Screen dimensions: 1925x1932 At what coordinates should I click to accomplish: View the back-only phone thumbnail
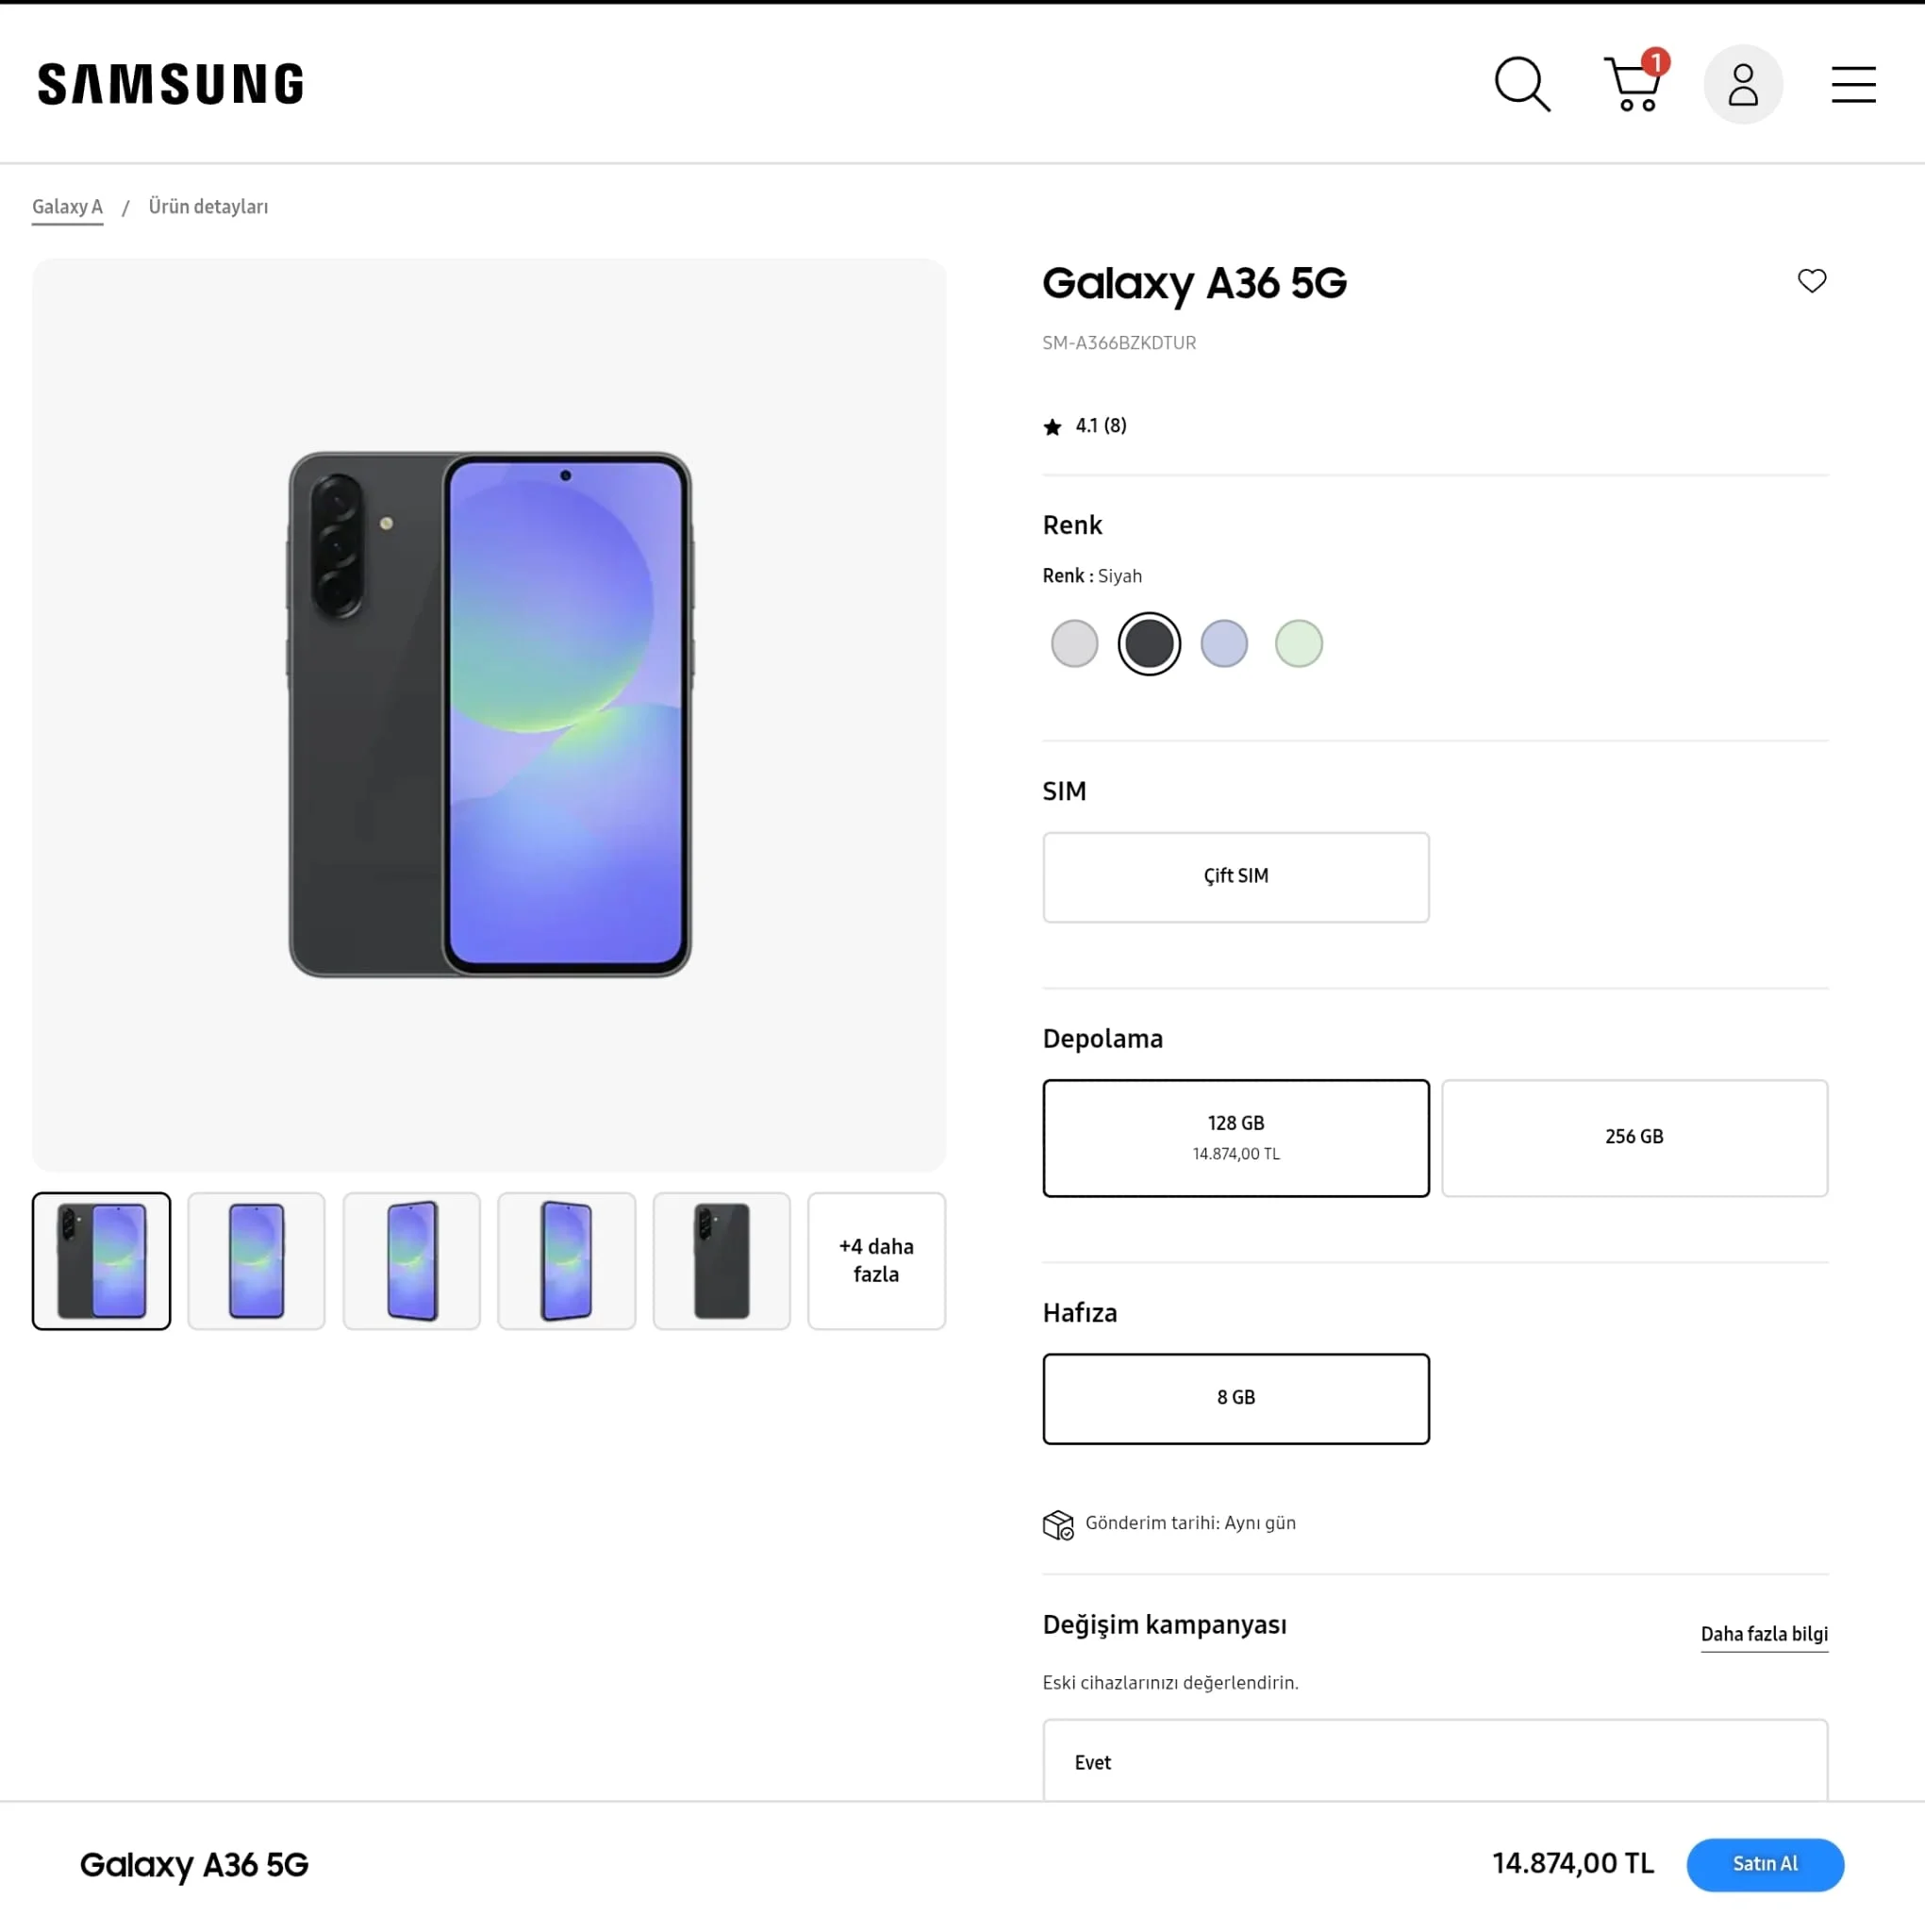(721, 1260)
